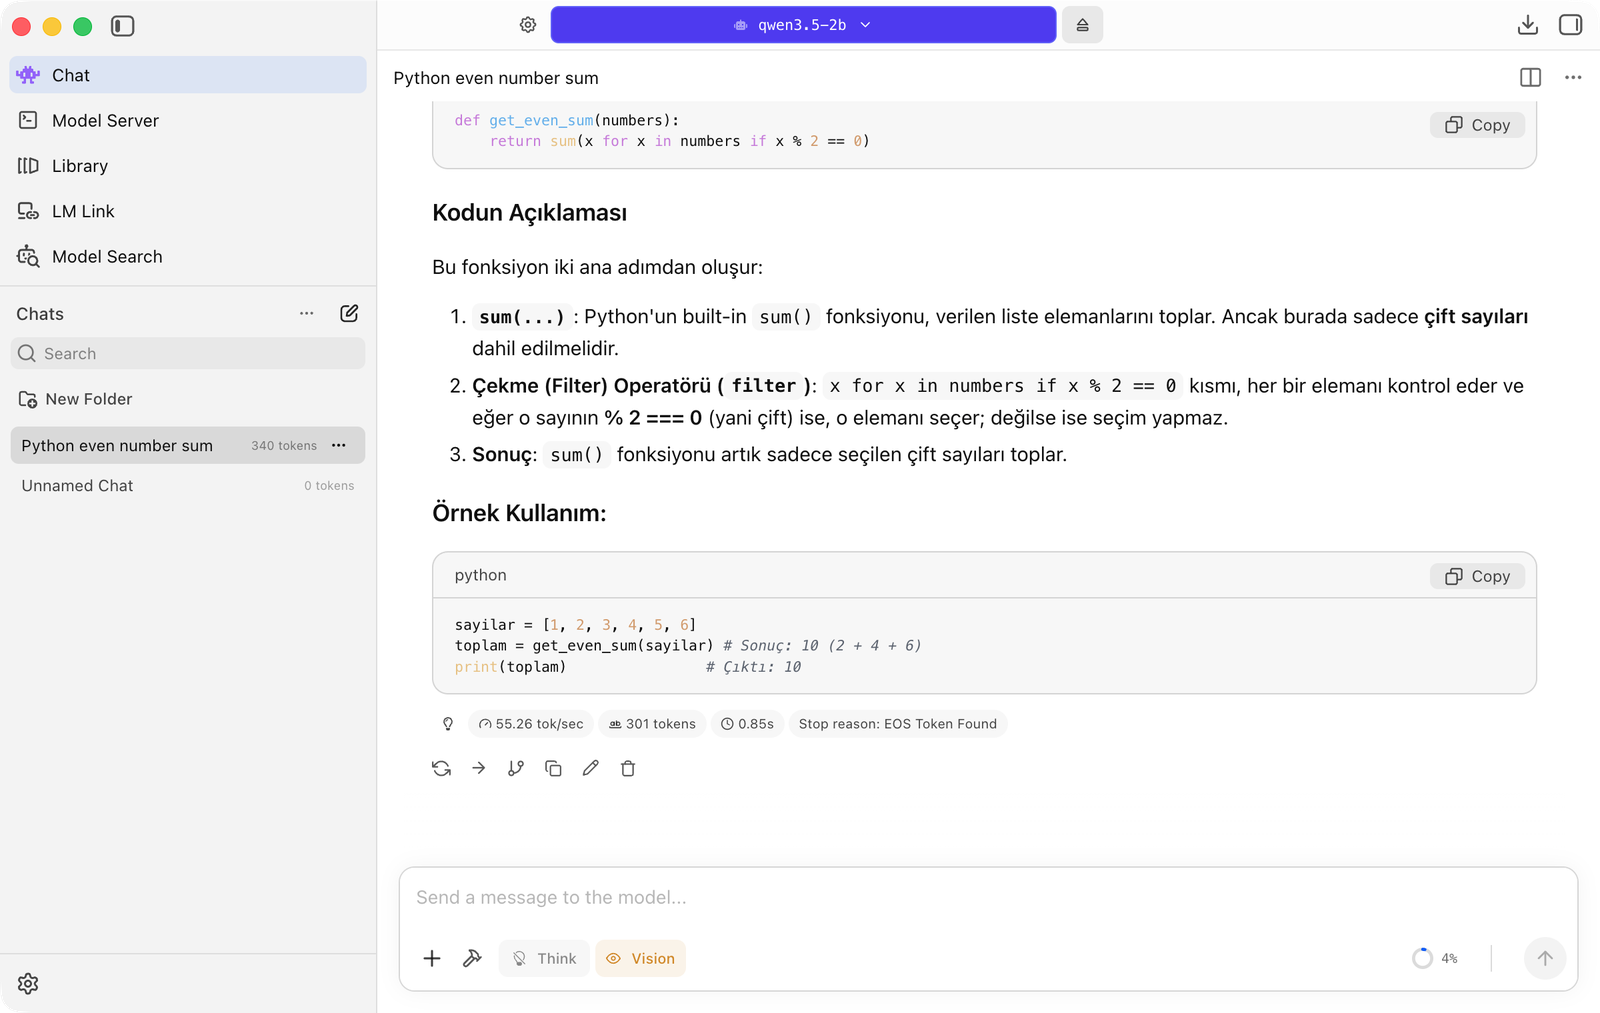Toggle the right sidebar panel icon
Viewport: 1600px width, 1013px height.
(1570, 25)
